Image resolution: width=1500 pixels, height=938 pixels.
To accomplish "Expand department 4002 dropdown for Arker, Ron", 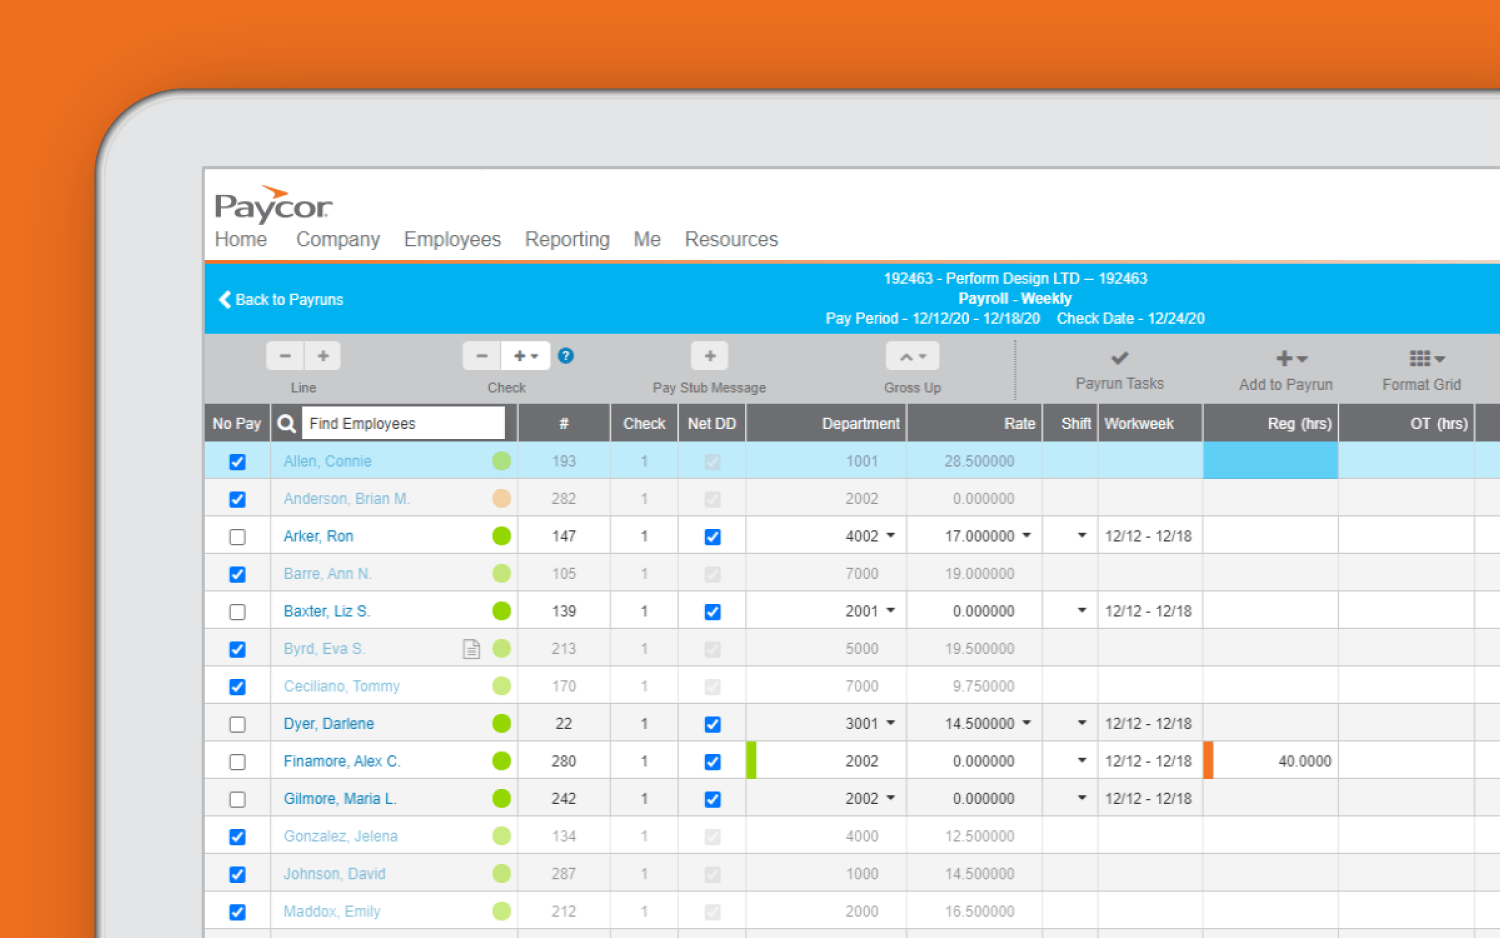I will [x=890, y=536].
